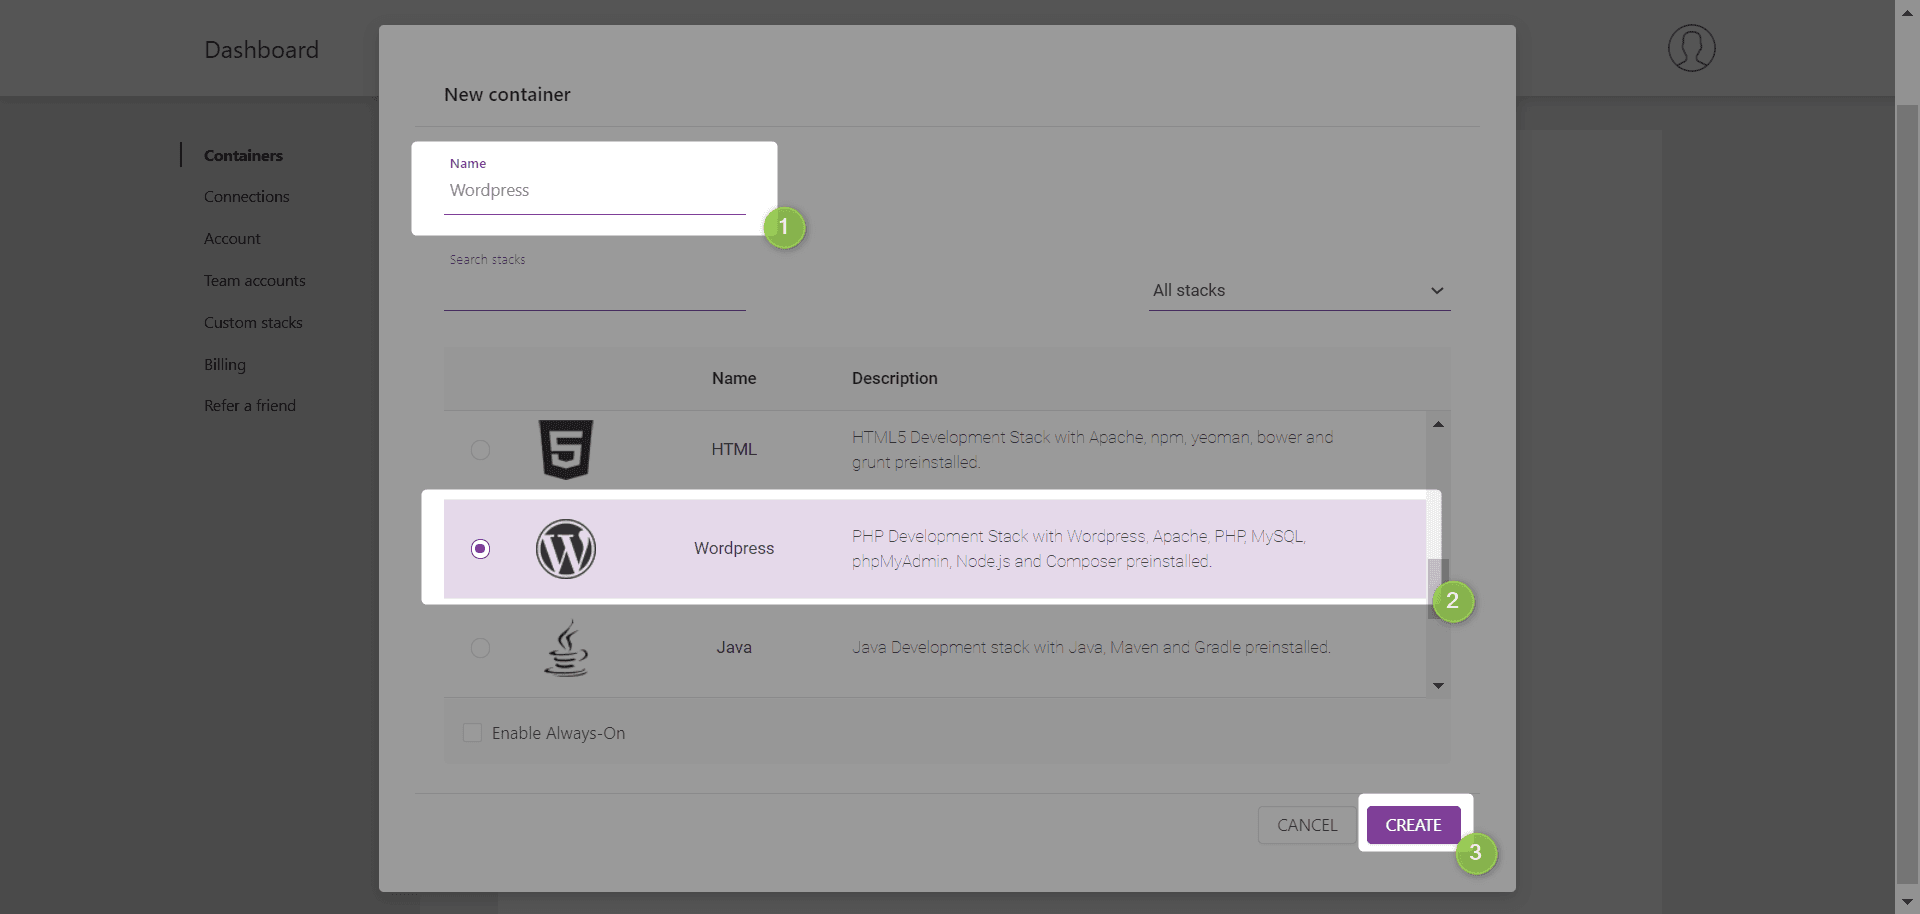Open the Billing sidebar section

pos(224,365)
